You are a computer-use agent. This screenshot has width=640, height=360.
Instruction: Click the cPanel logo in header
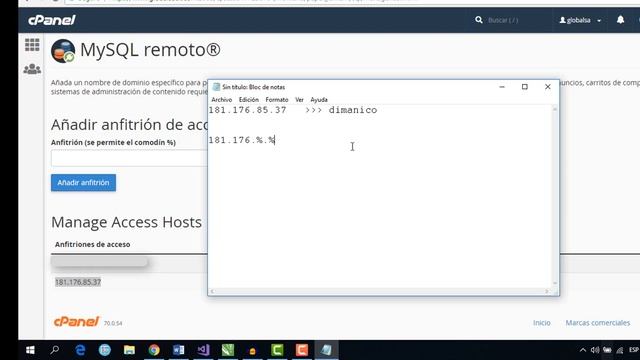[x=52, y=20]
